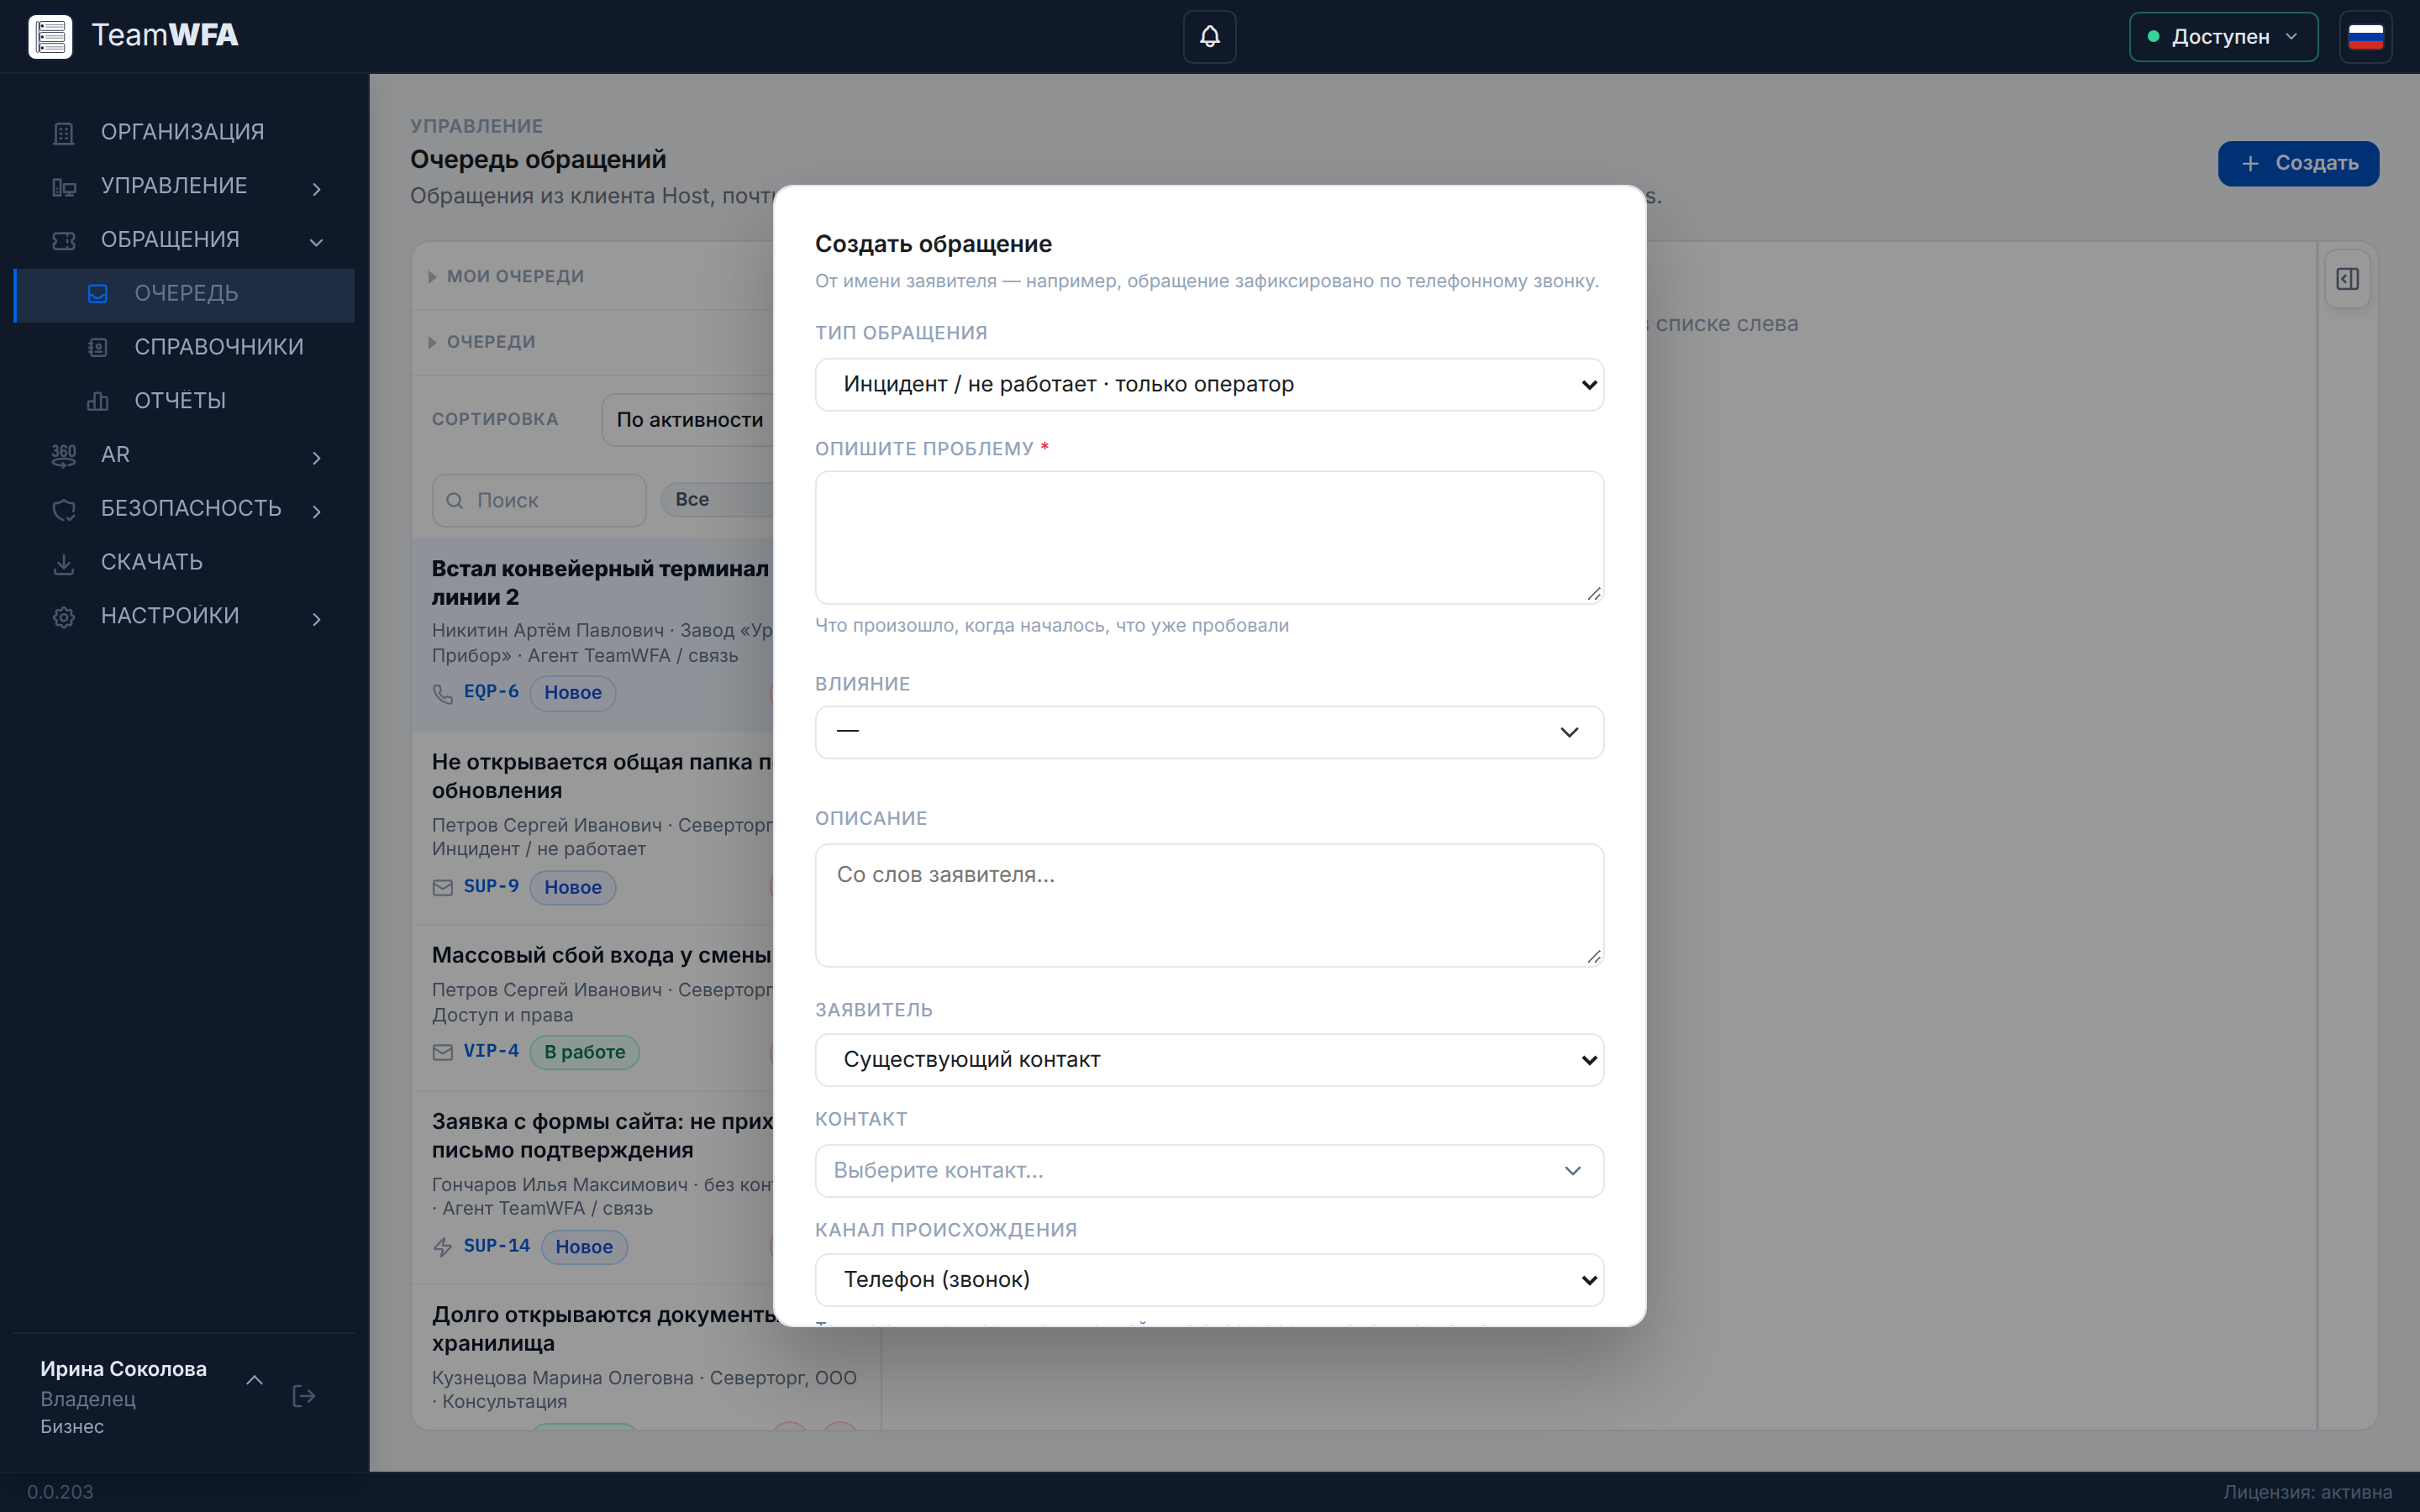Click into the Описание text area
Viewport: 2420px width, 1512px height.
click(1209, 905)
